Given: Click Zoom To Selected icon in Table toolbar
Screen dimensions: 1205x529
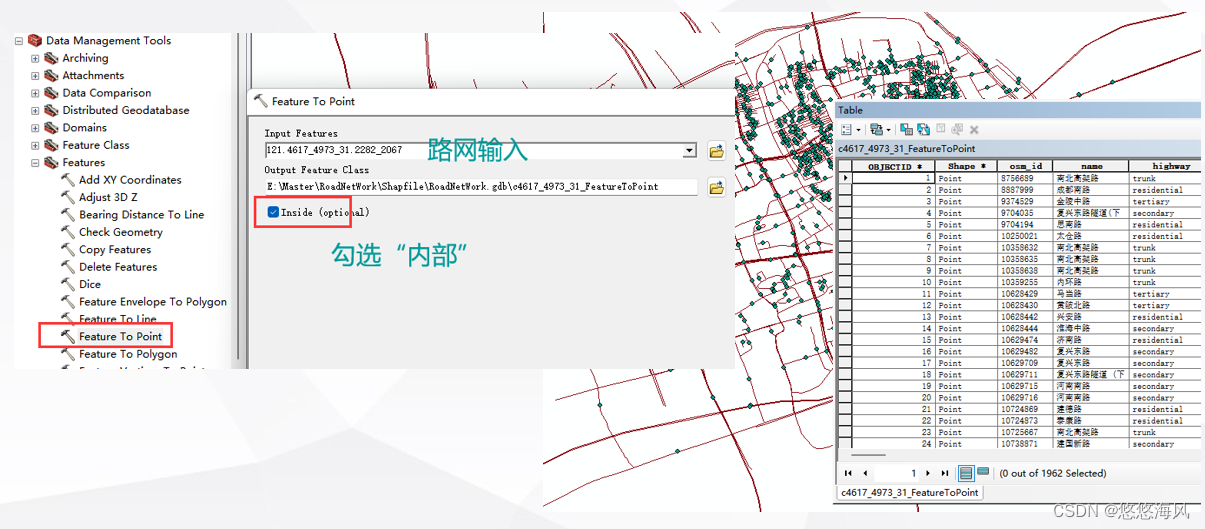Looking at the screenshot, I should pyautogui.click(x=957, y=129).
